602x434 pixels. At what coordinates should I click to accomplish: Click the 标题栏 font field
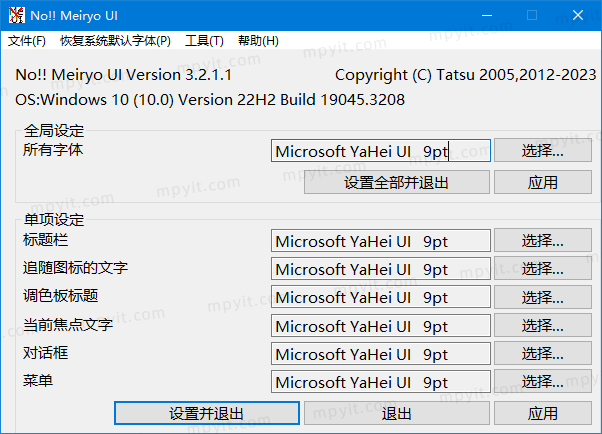pyautogui.click(x=380, y=241)
